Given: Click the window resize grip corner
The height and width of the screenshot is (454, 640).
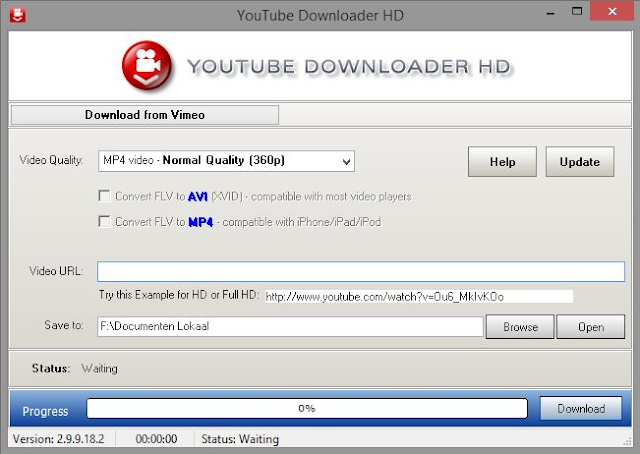Looking at the screenshot, I should pyautogui.click(x=627, y=442).
